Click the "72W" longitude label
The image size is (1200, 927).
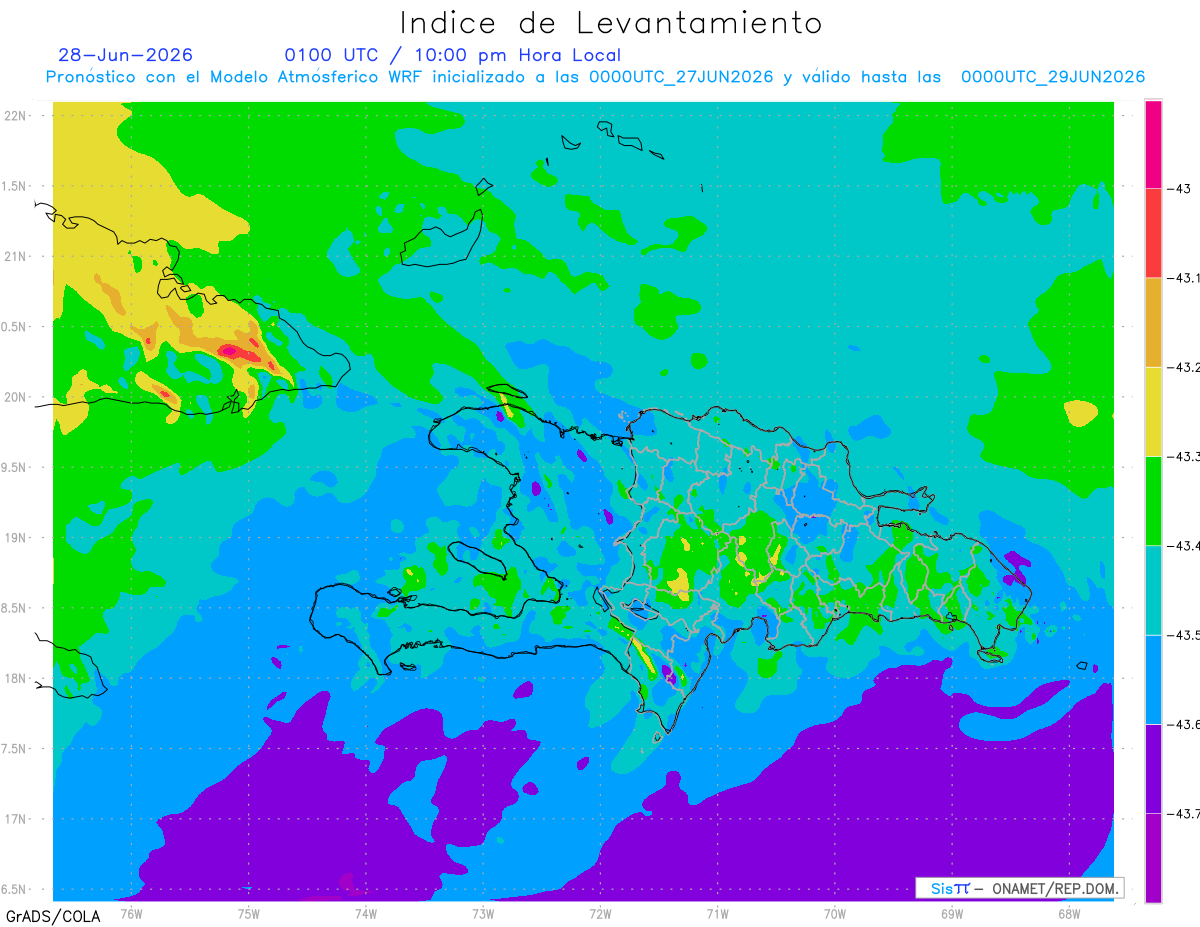click(600, 913)
